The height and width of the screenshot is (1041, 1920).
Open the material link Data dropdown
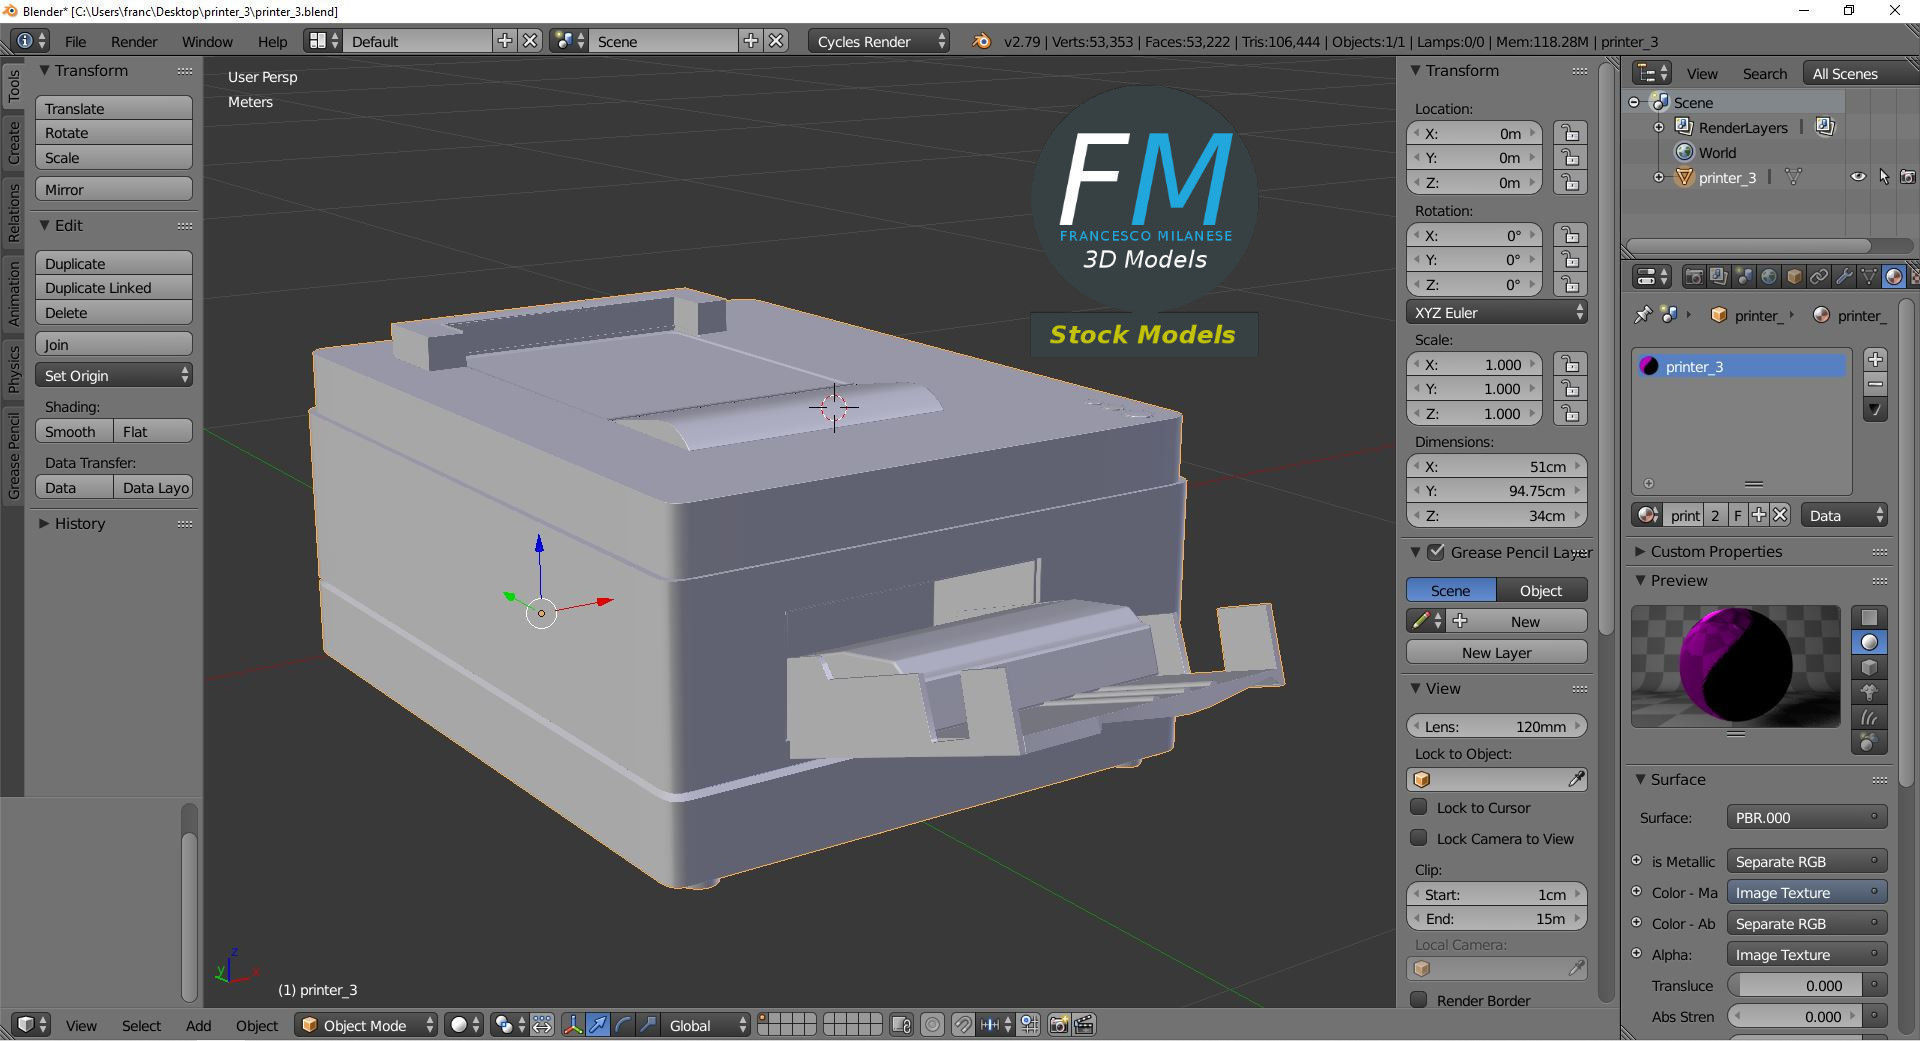pos(1844,515)
